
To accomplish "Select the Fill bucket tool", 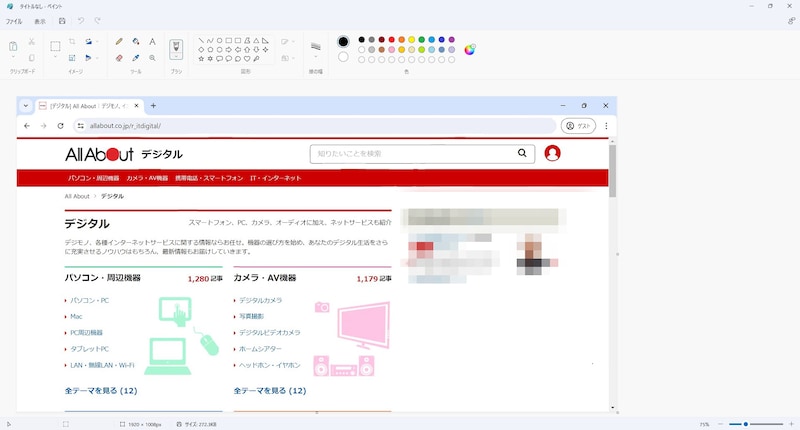I will (x=136, y=42).
